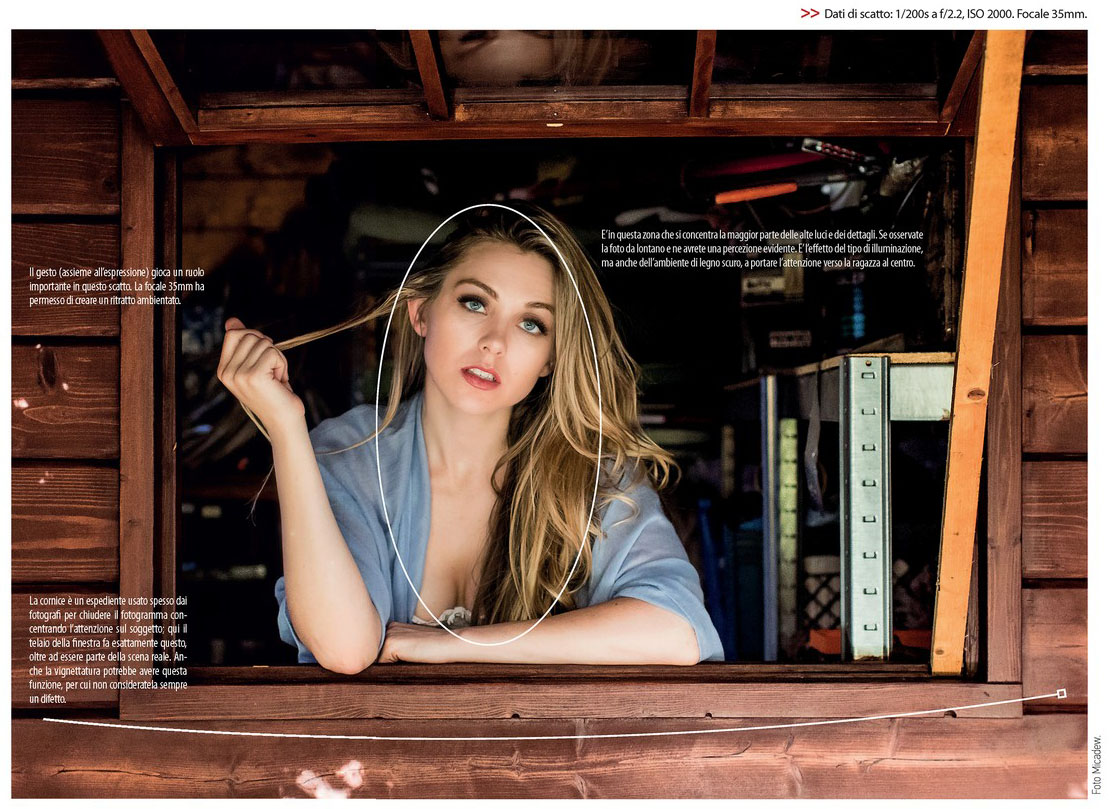Click the paragraph starting 'La cornice è un espediente'
Viewport: 1112px width, 809px height.
109,649
